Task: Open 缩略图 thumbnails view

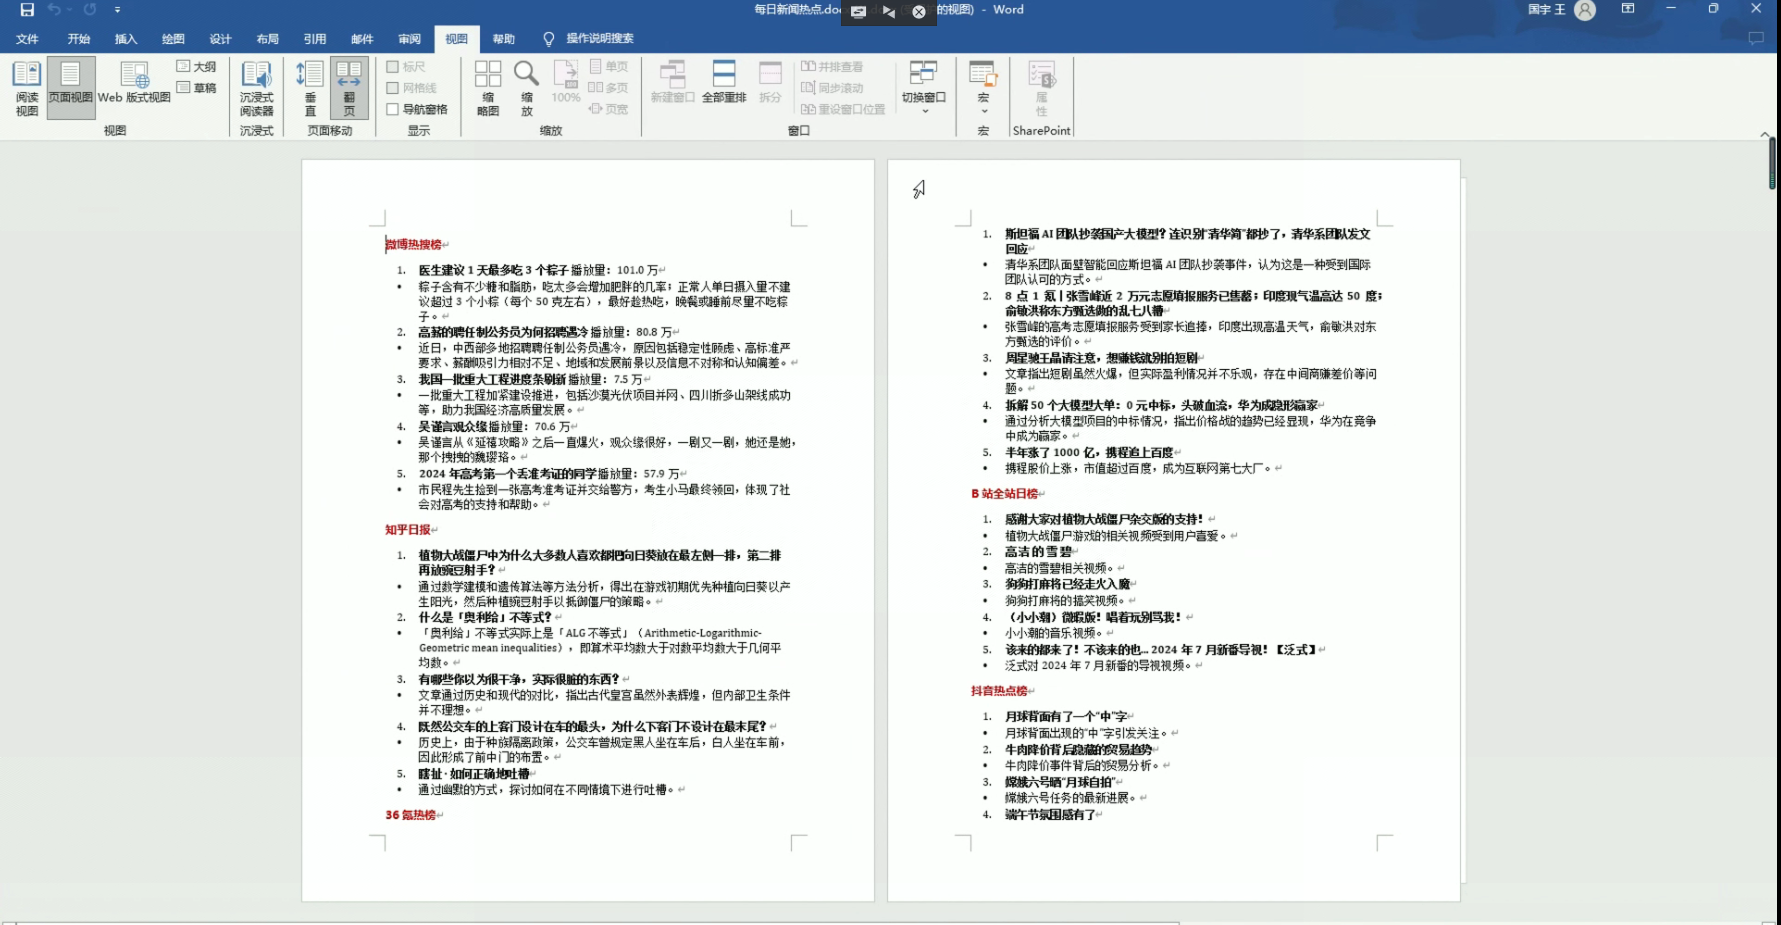Action: tap(488, 87)
